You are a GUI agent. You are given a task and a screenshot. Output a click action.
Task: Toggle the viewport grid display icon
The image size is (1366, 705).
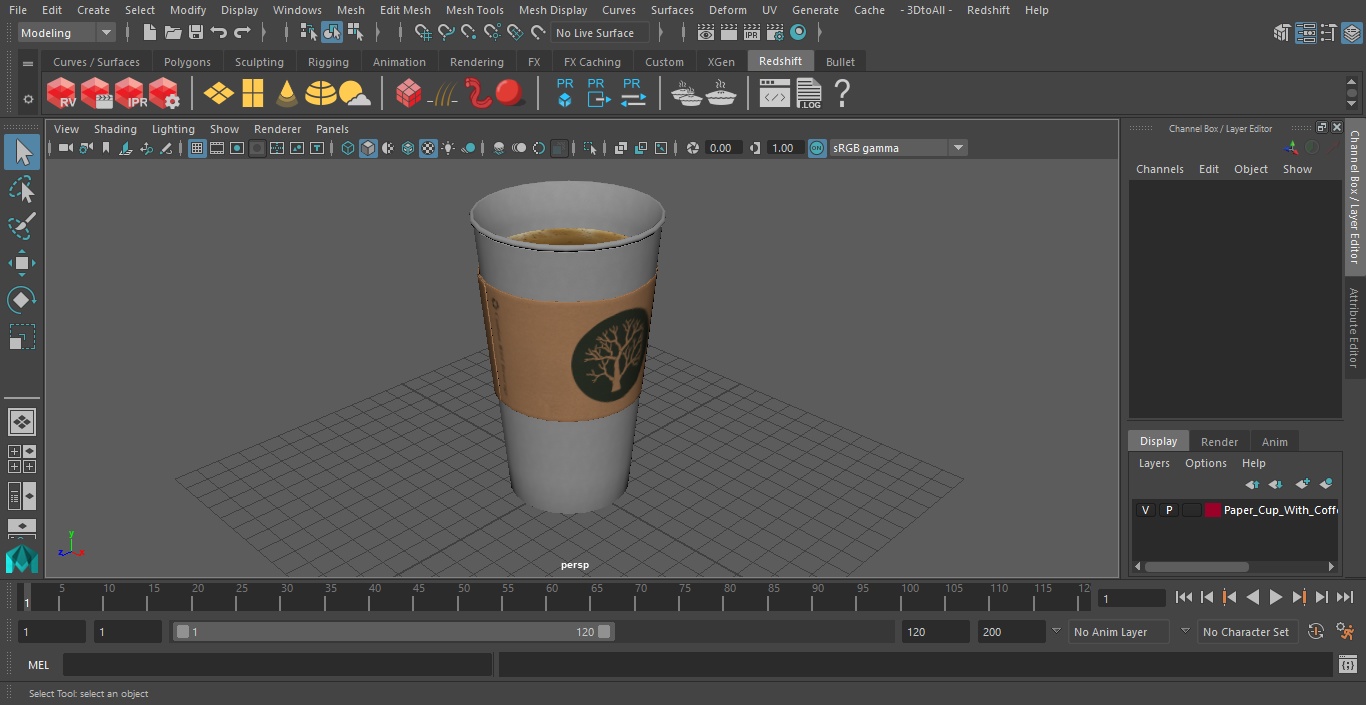click(x=197, y=148)
